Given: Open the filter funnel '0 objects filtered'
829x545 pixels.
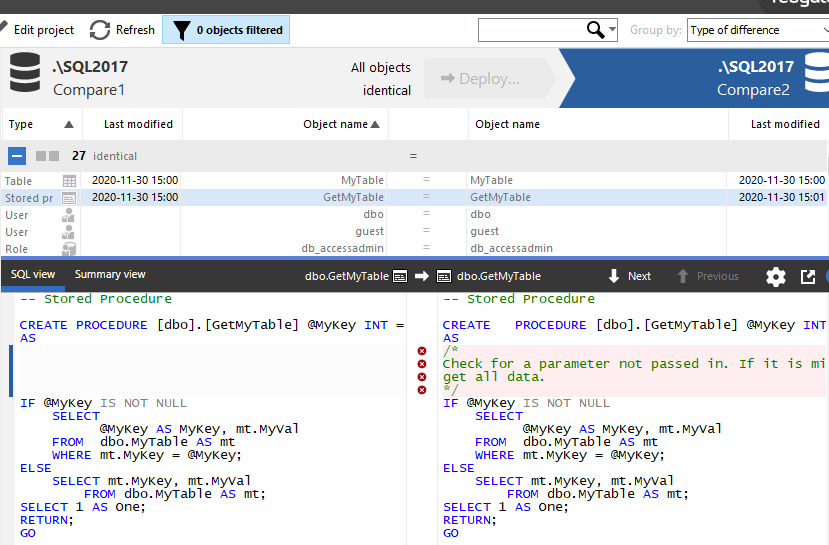Looking at the screenshot, I should (226, 30).
